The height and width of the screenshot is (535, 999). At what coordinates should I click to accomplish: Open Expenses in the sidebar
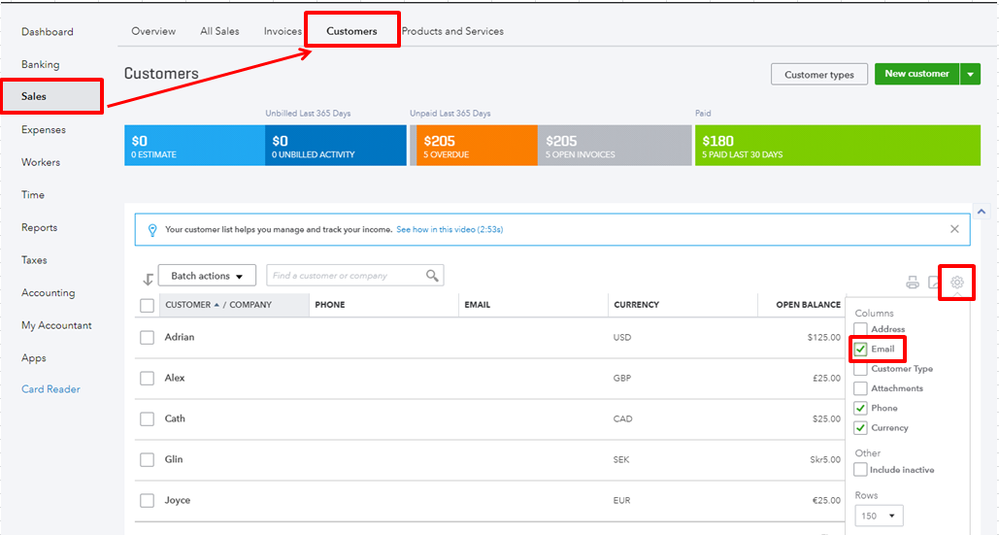[x=43, y=129]
